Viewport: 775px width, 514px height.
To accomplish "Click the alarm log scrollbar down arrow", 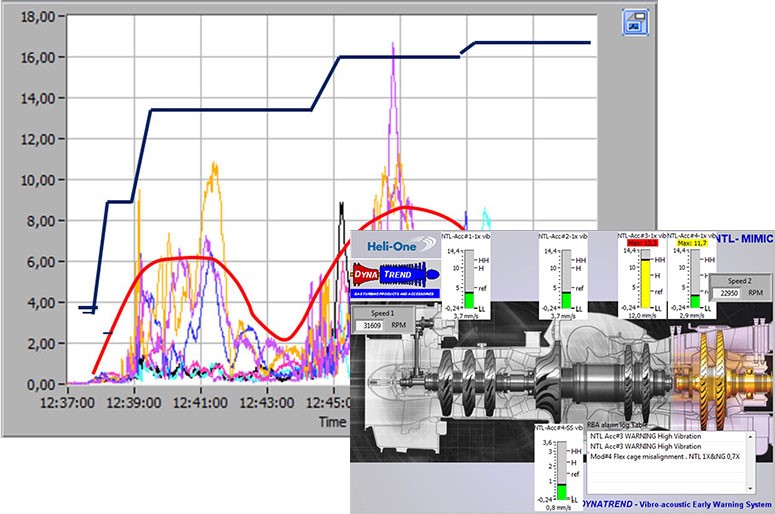I will (x=750, y=488).
